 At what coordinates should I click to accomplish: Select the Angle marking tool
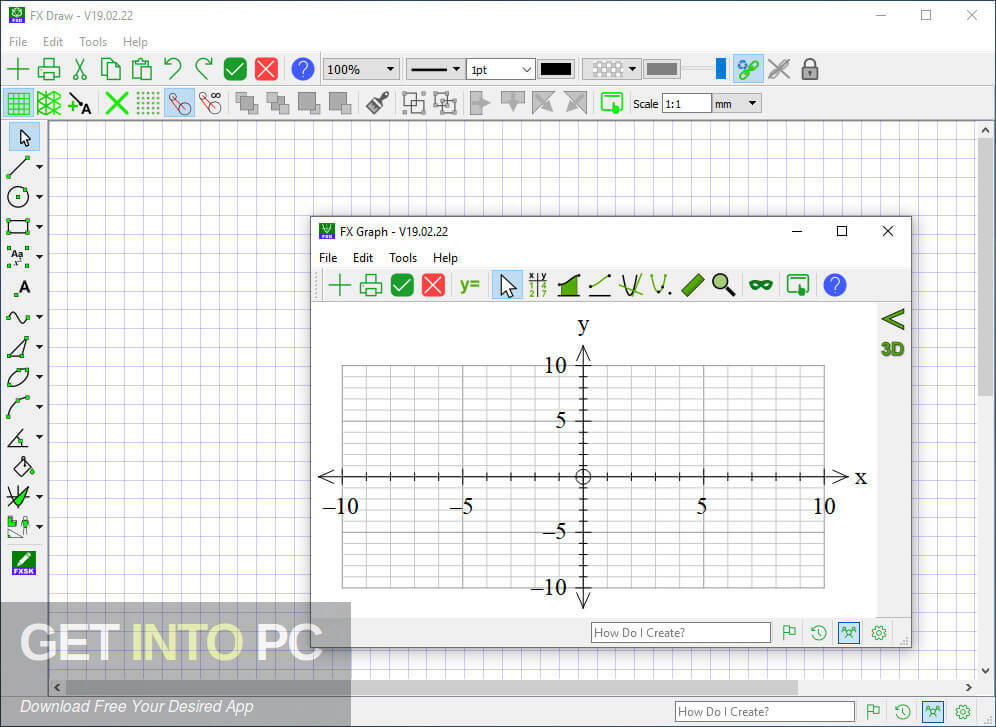[18, 437]
